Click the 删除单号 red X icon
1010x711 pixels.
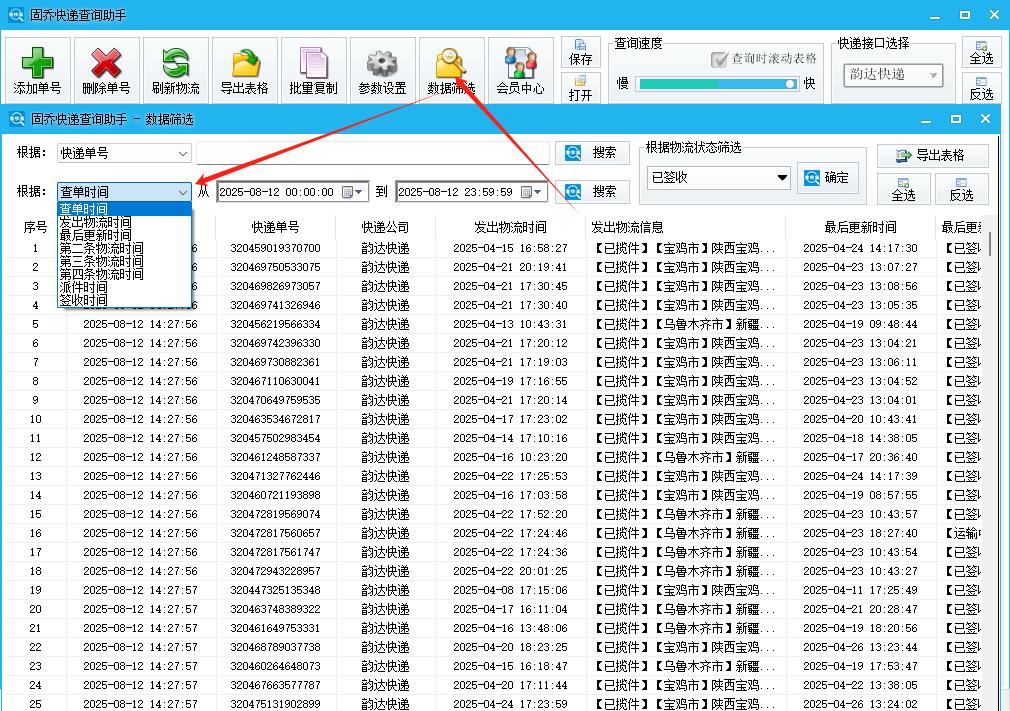pyautogui.click(x=106, y=64)
